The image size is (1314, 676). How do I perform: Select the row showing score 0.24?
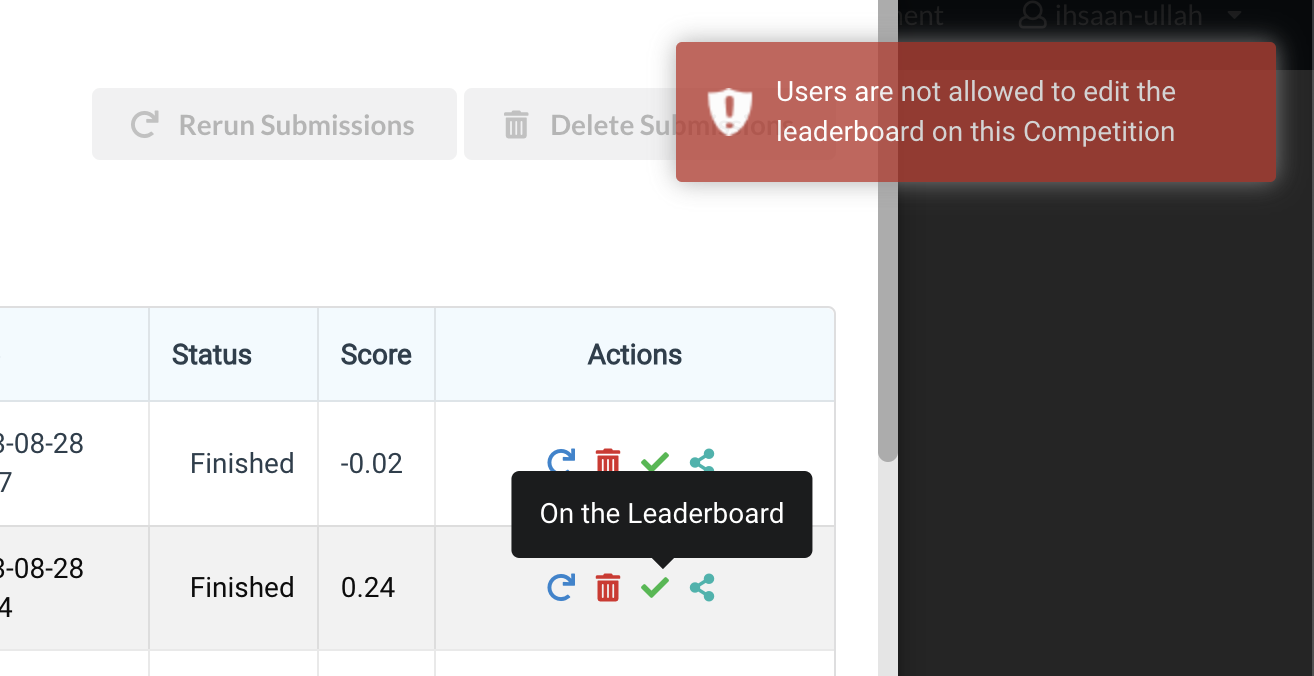(242, 588)
